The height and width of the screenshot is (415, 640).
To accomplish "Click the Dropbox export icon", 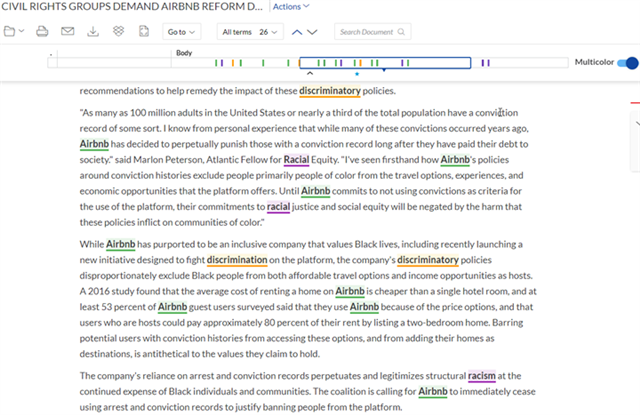I will (118, 31).
